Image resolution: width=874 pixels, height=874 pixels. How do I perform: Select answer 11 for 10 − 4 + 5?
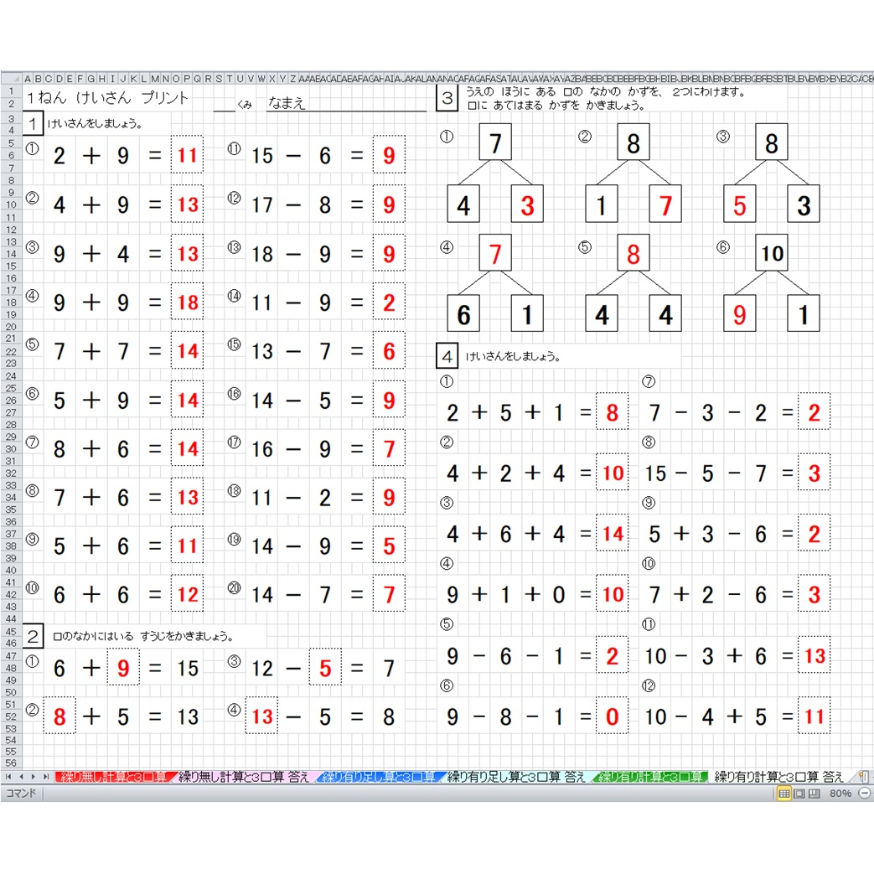[814, 716]
